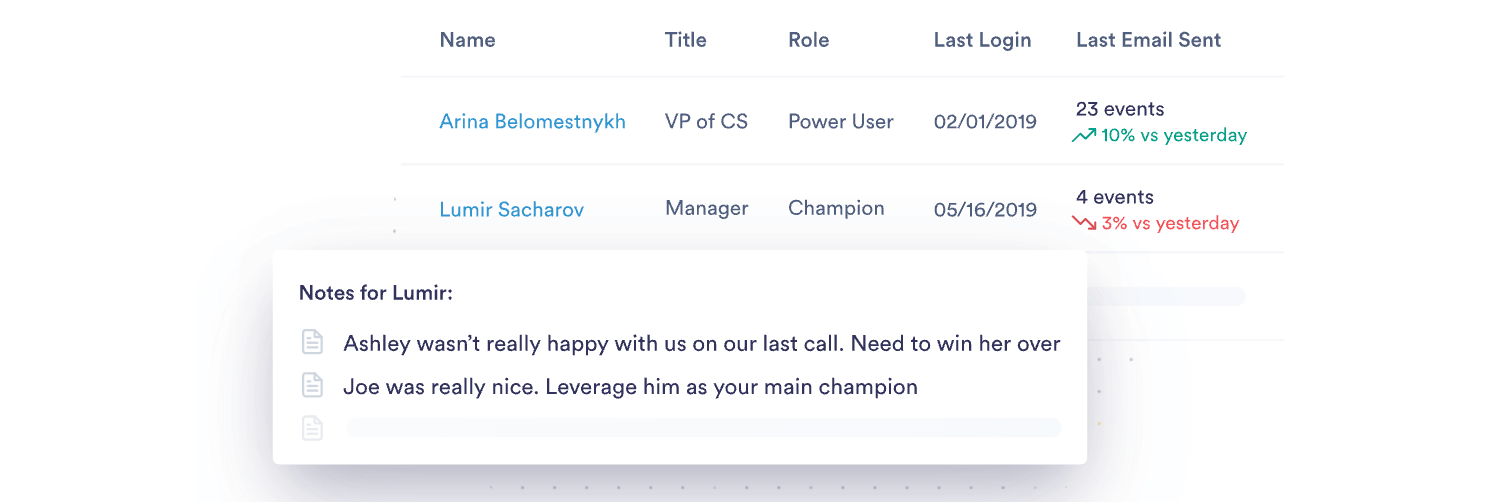The width and height of the screenshot is (1498, 502).
Task: Click the 23 events text
Action: (x=1120, y=109)
